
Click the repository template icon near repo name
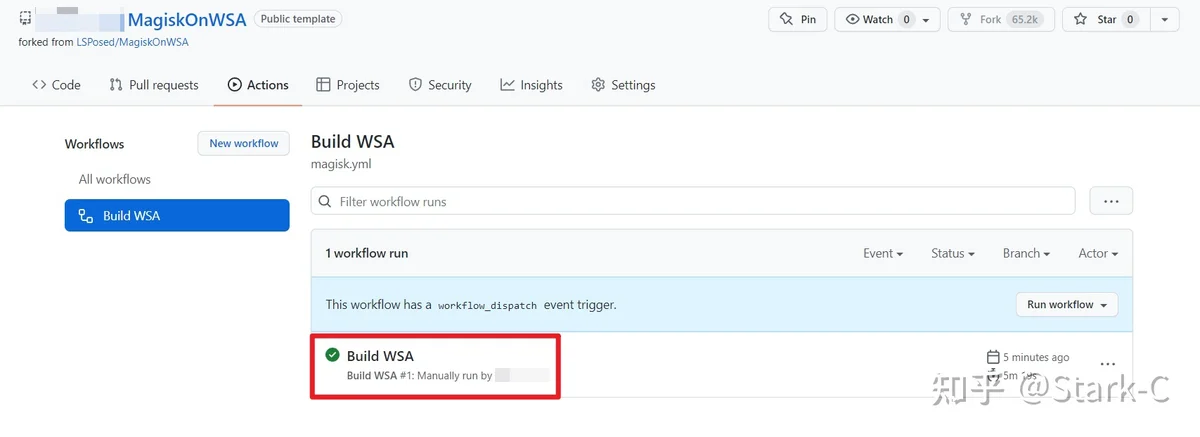coord(25,19)
